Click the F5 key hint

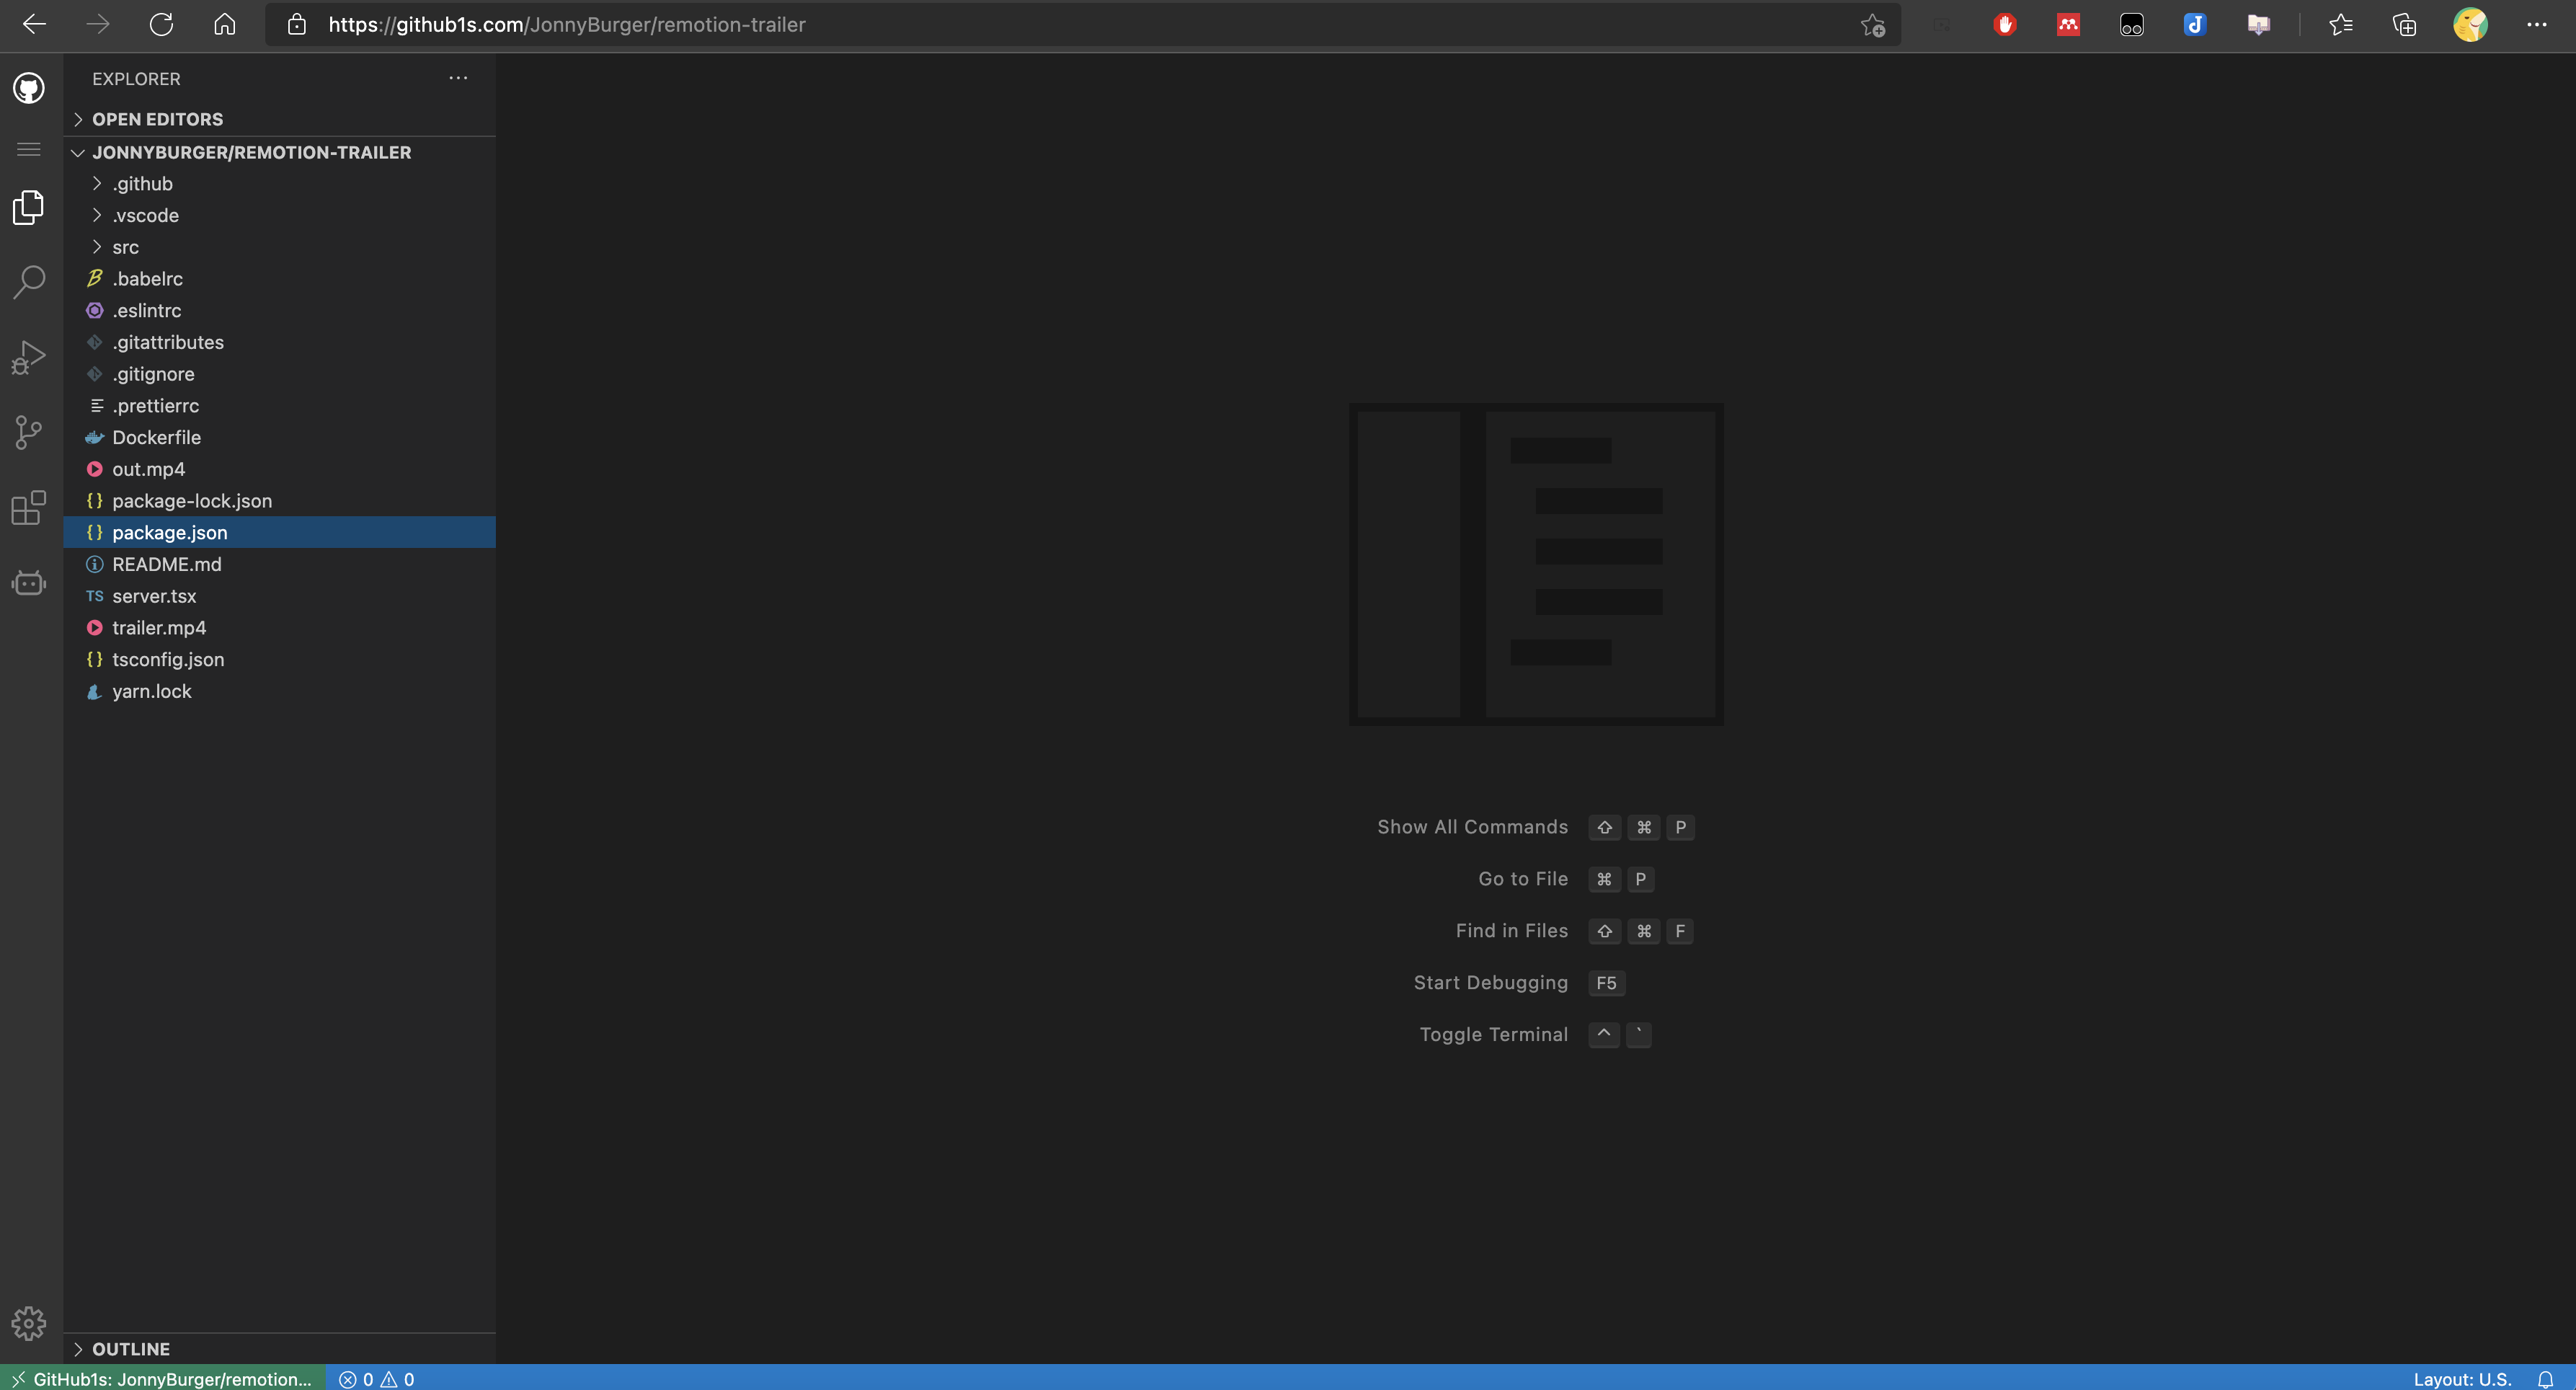[x=1606, y=983]
